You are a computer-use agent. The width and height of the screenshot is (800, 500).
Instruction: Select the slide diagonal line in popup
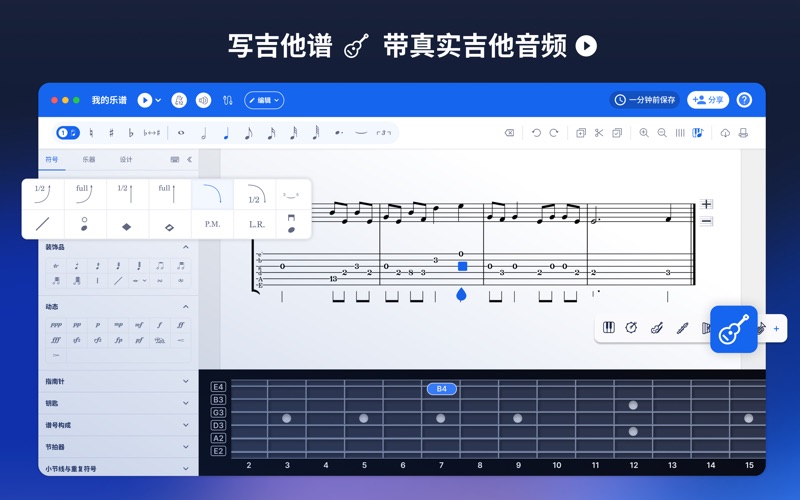click(x=43, y=224)
